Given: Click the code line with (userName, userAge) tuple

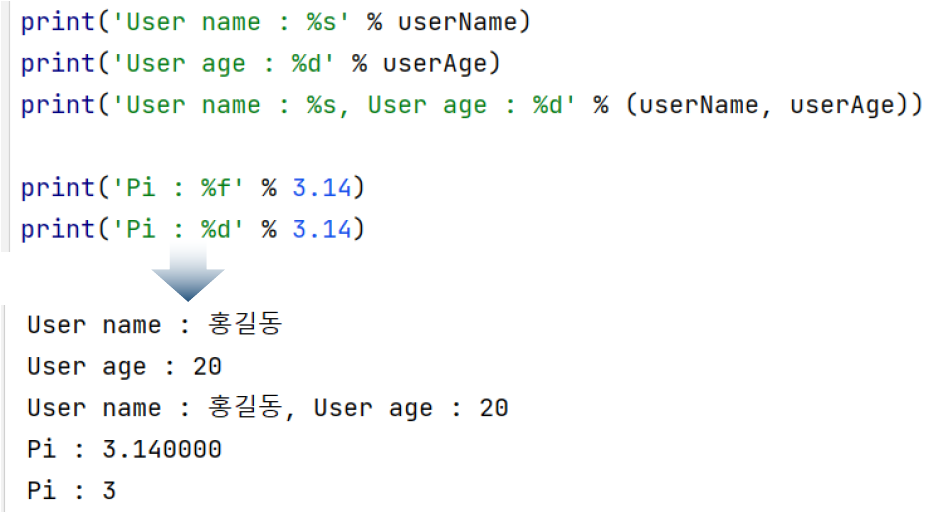Looking at the screenshot, I should (x=471, y=105).
